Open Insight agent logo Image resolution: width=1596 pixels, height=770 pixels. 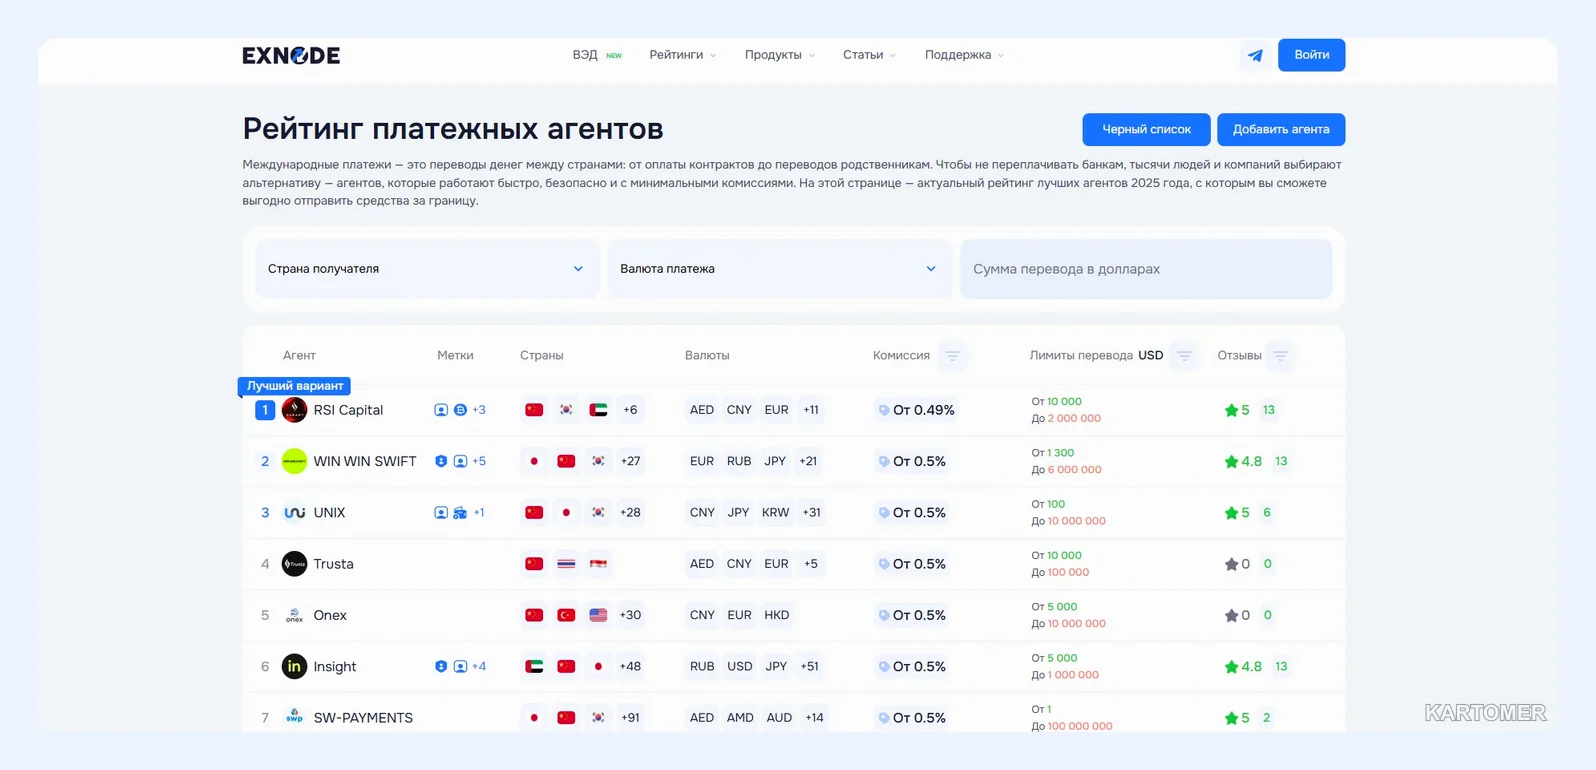294,667
